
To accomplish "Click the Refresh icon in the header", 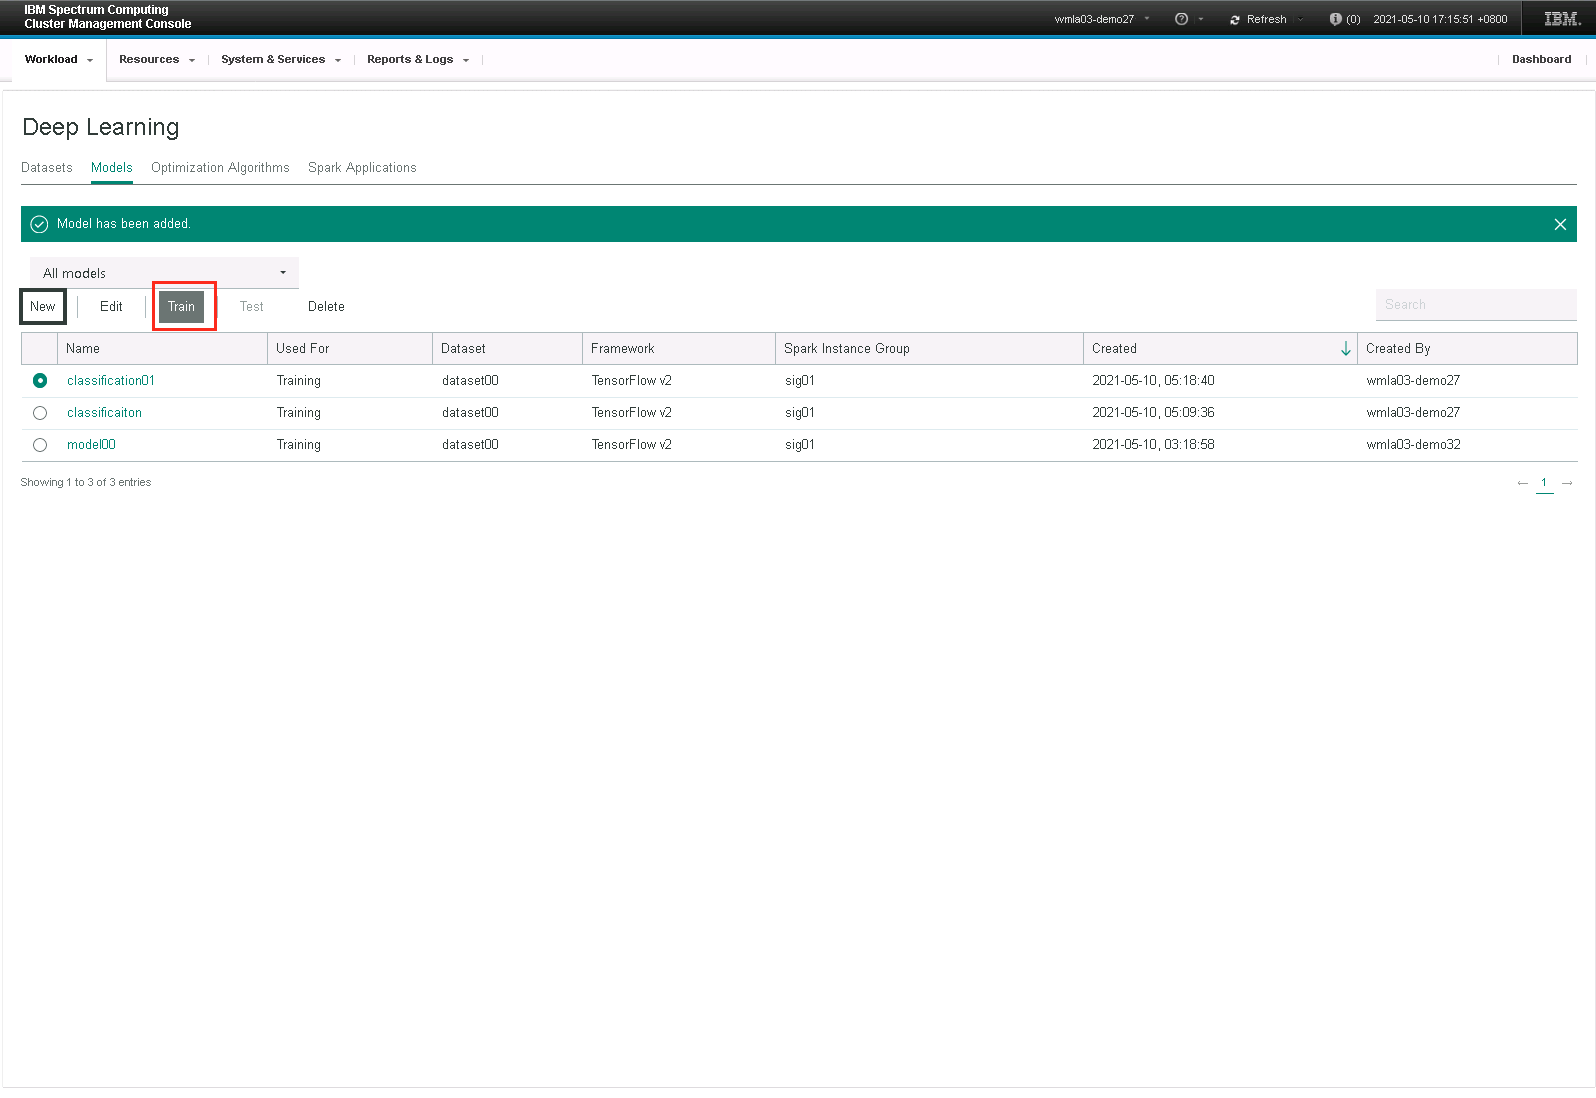I will click(1235, 20).
